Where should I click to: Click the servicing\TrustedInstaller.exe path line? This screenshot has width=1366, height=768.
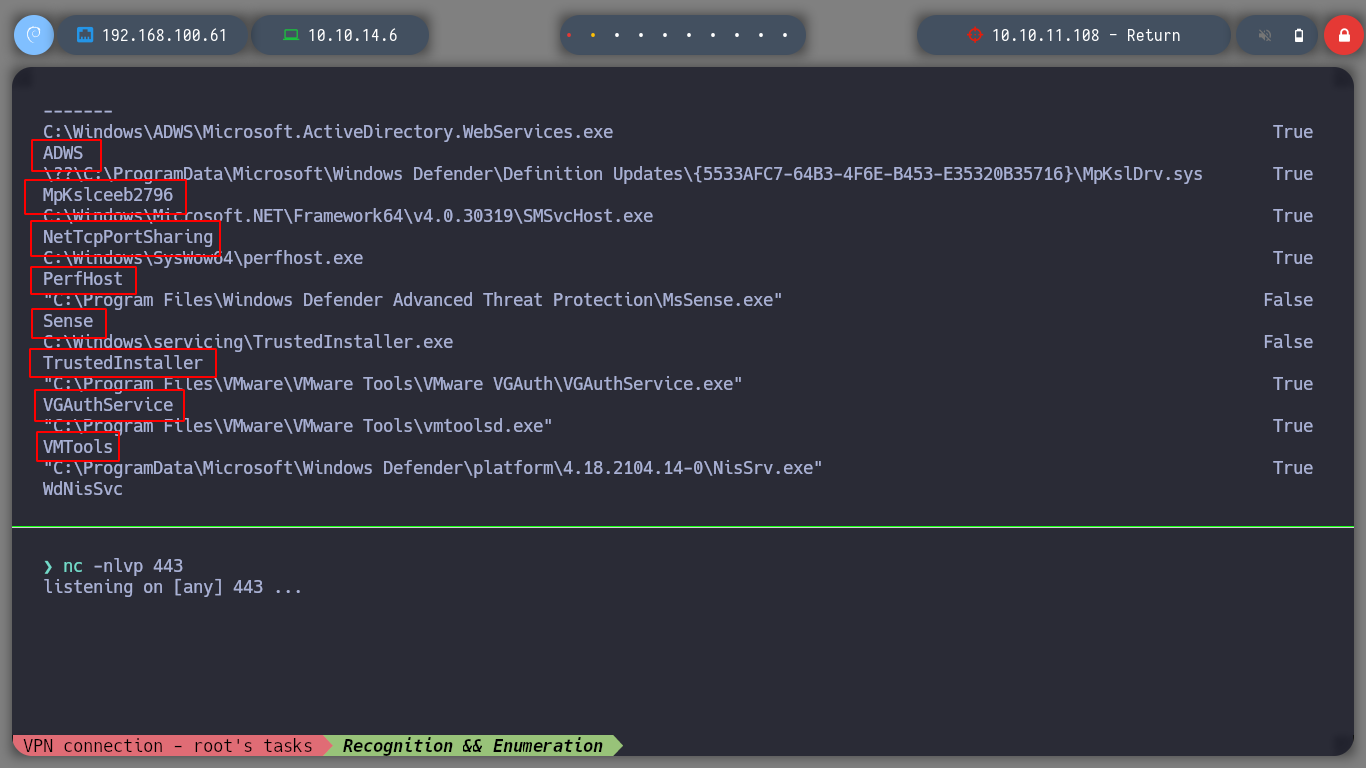coord(248,342)
